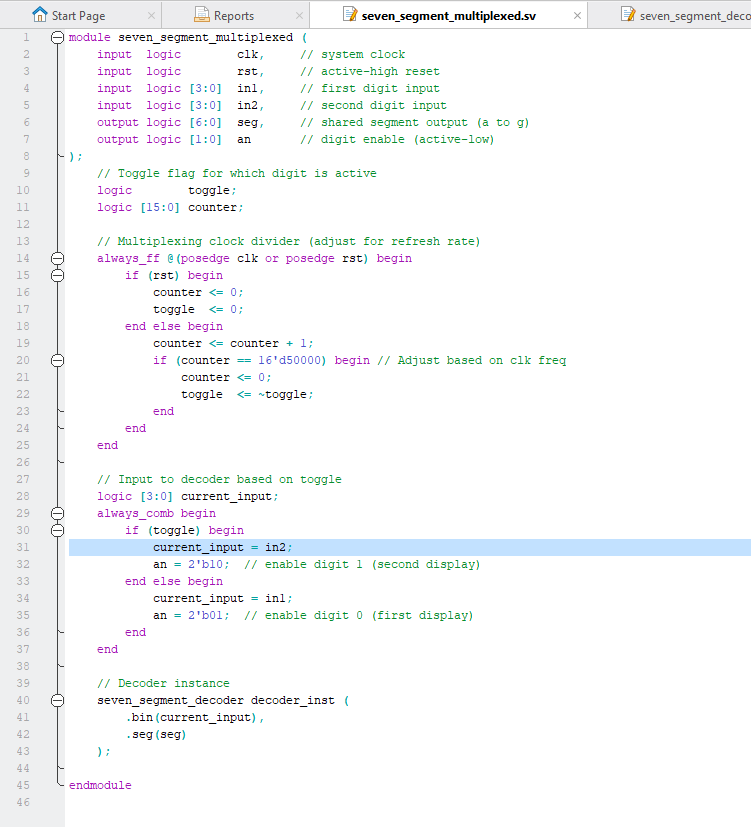Collapse the always_ff block fold marker
751x827 pixels.
(x=57, y=258)
